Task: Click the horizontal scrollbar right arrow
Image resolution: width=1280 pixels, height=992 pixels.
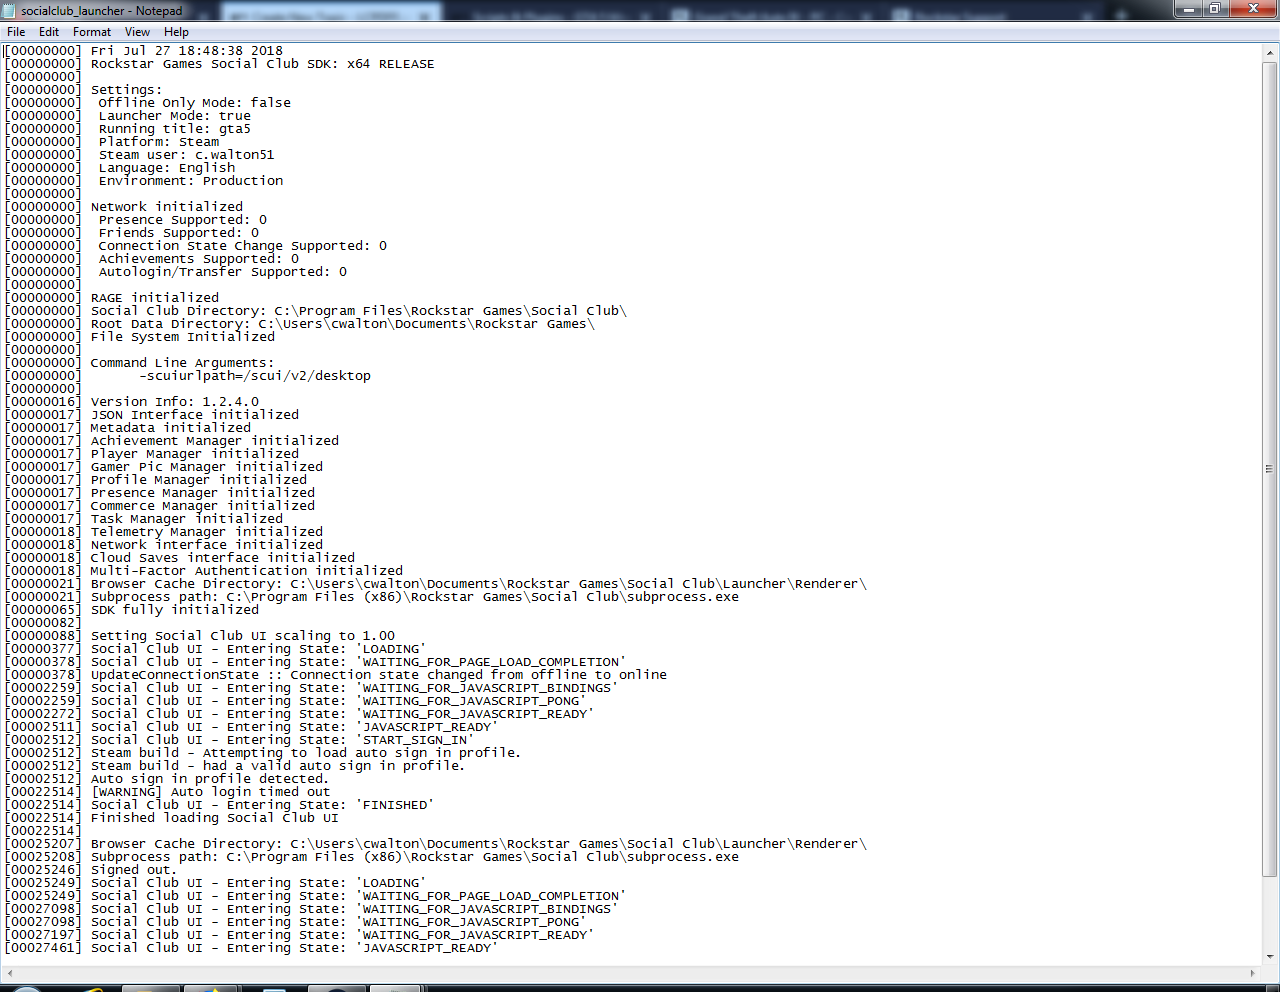Action: click(x=1253, y=973)
